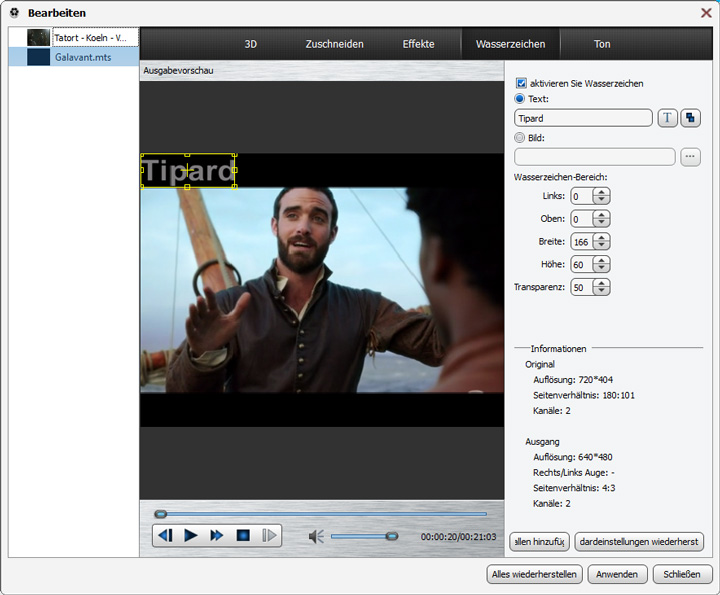Fast forward the preview

point(216,535)
